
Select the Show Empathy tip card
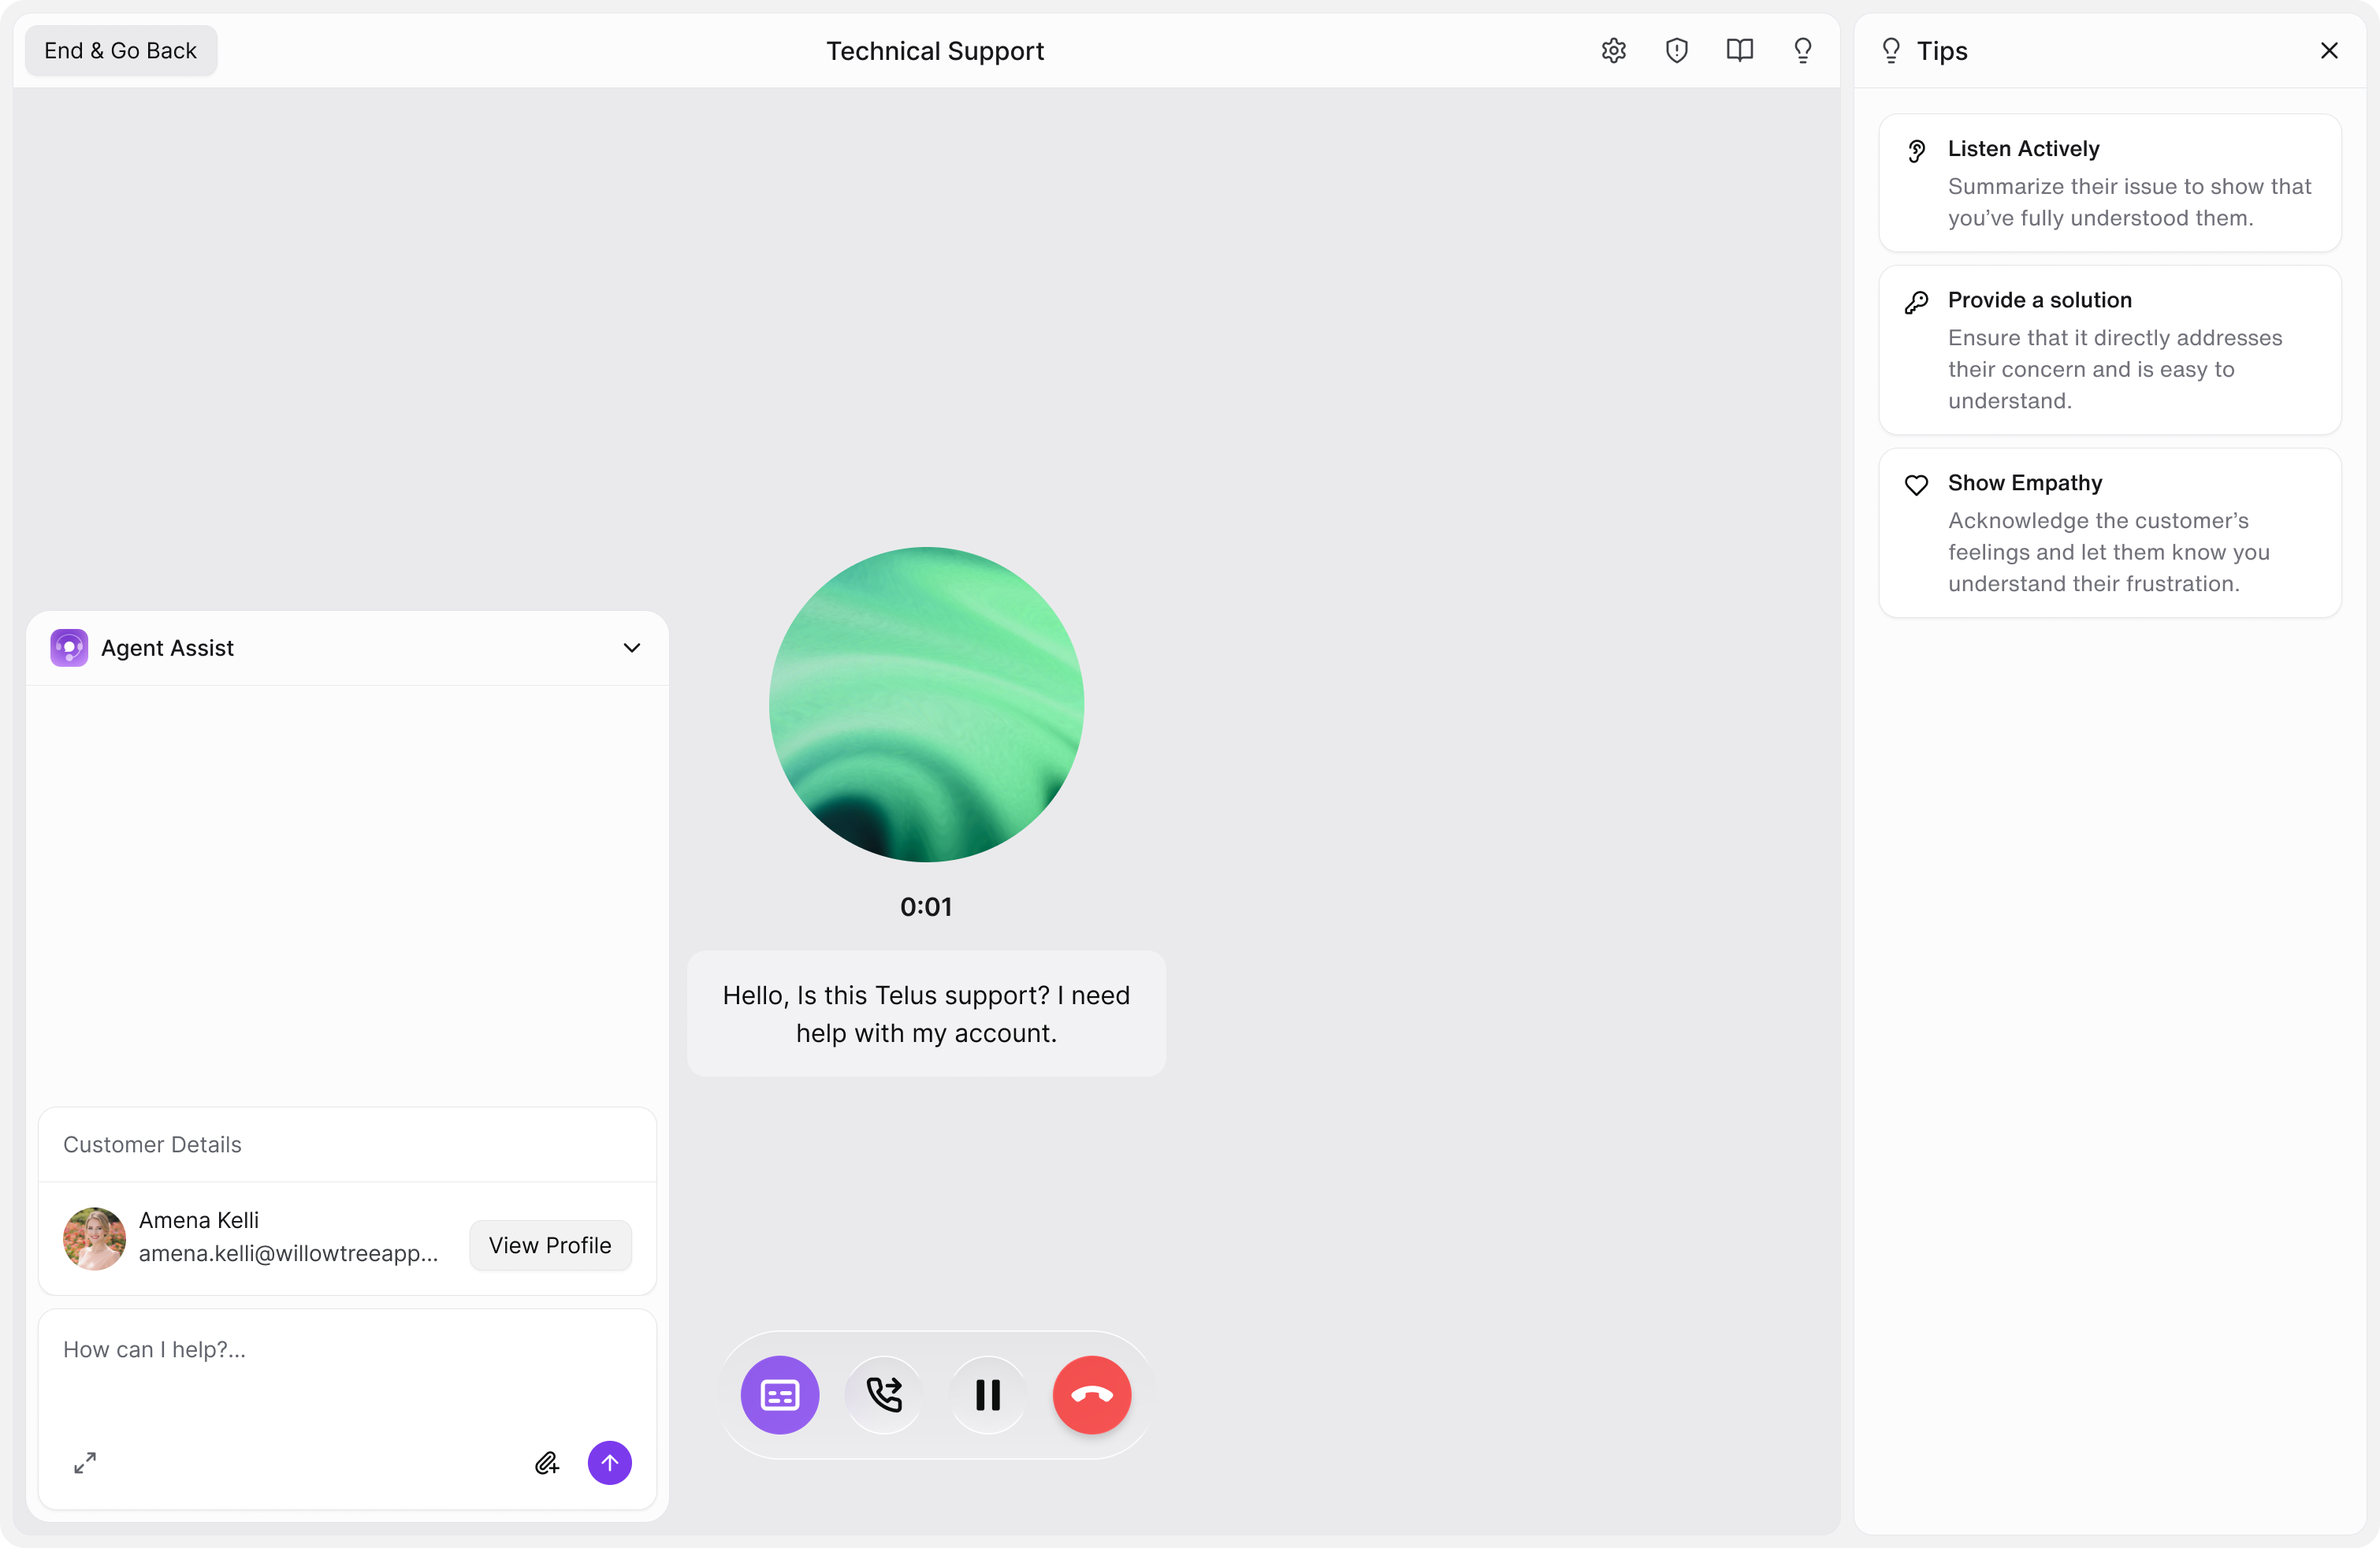2110,532
